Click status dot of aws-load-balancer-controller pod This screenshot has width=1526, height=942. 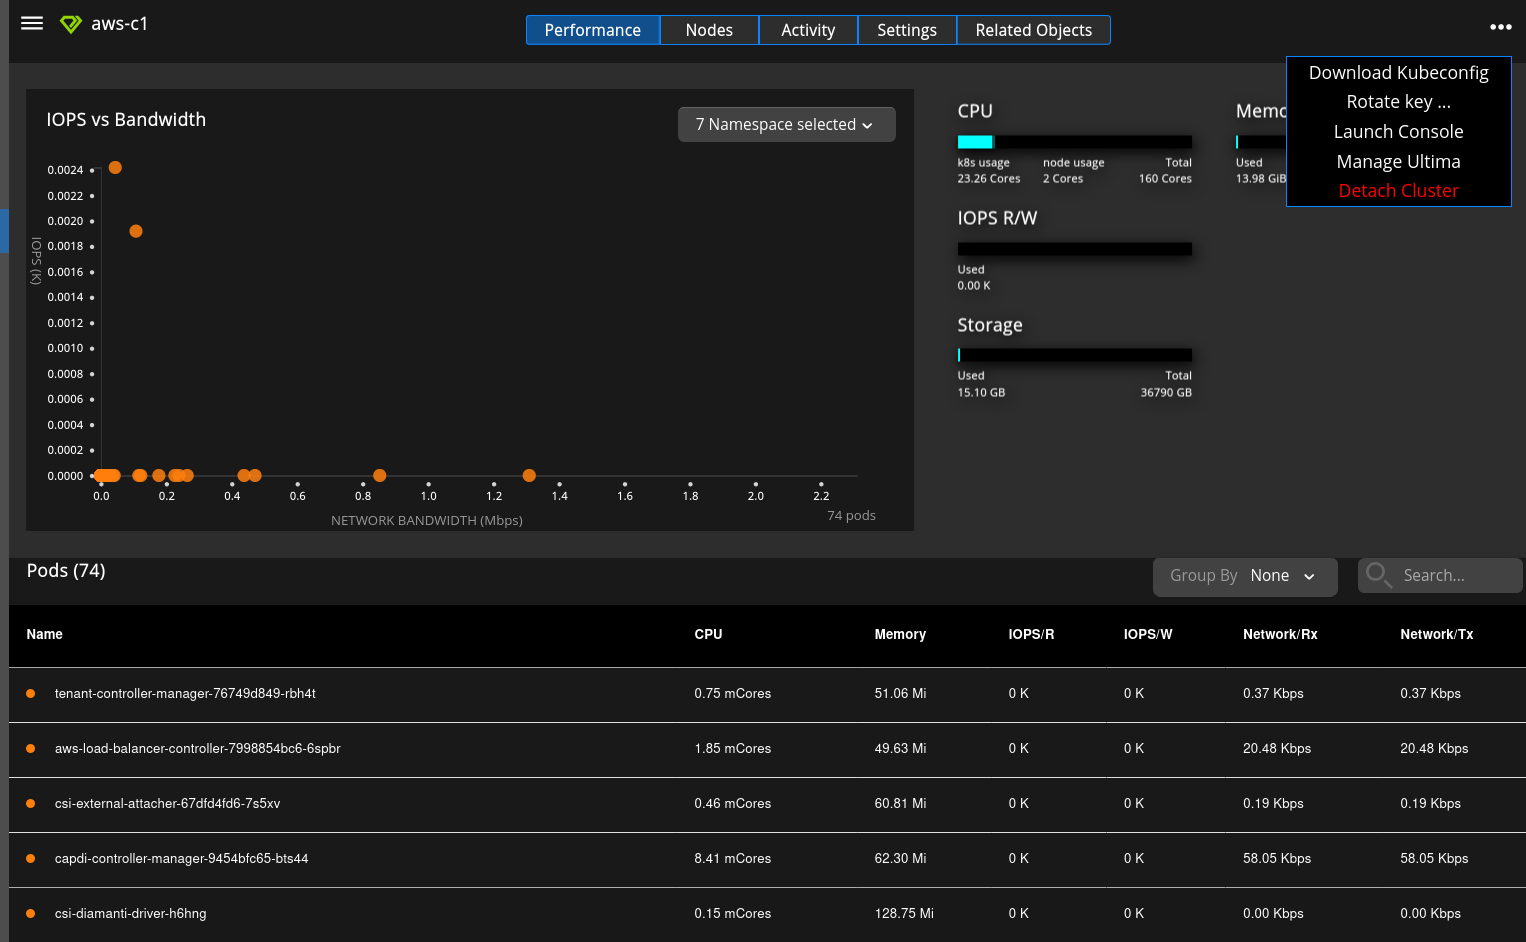(x=31, y=748)
